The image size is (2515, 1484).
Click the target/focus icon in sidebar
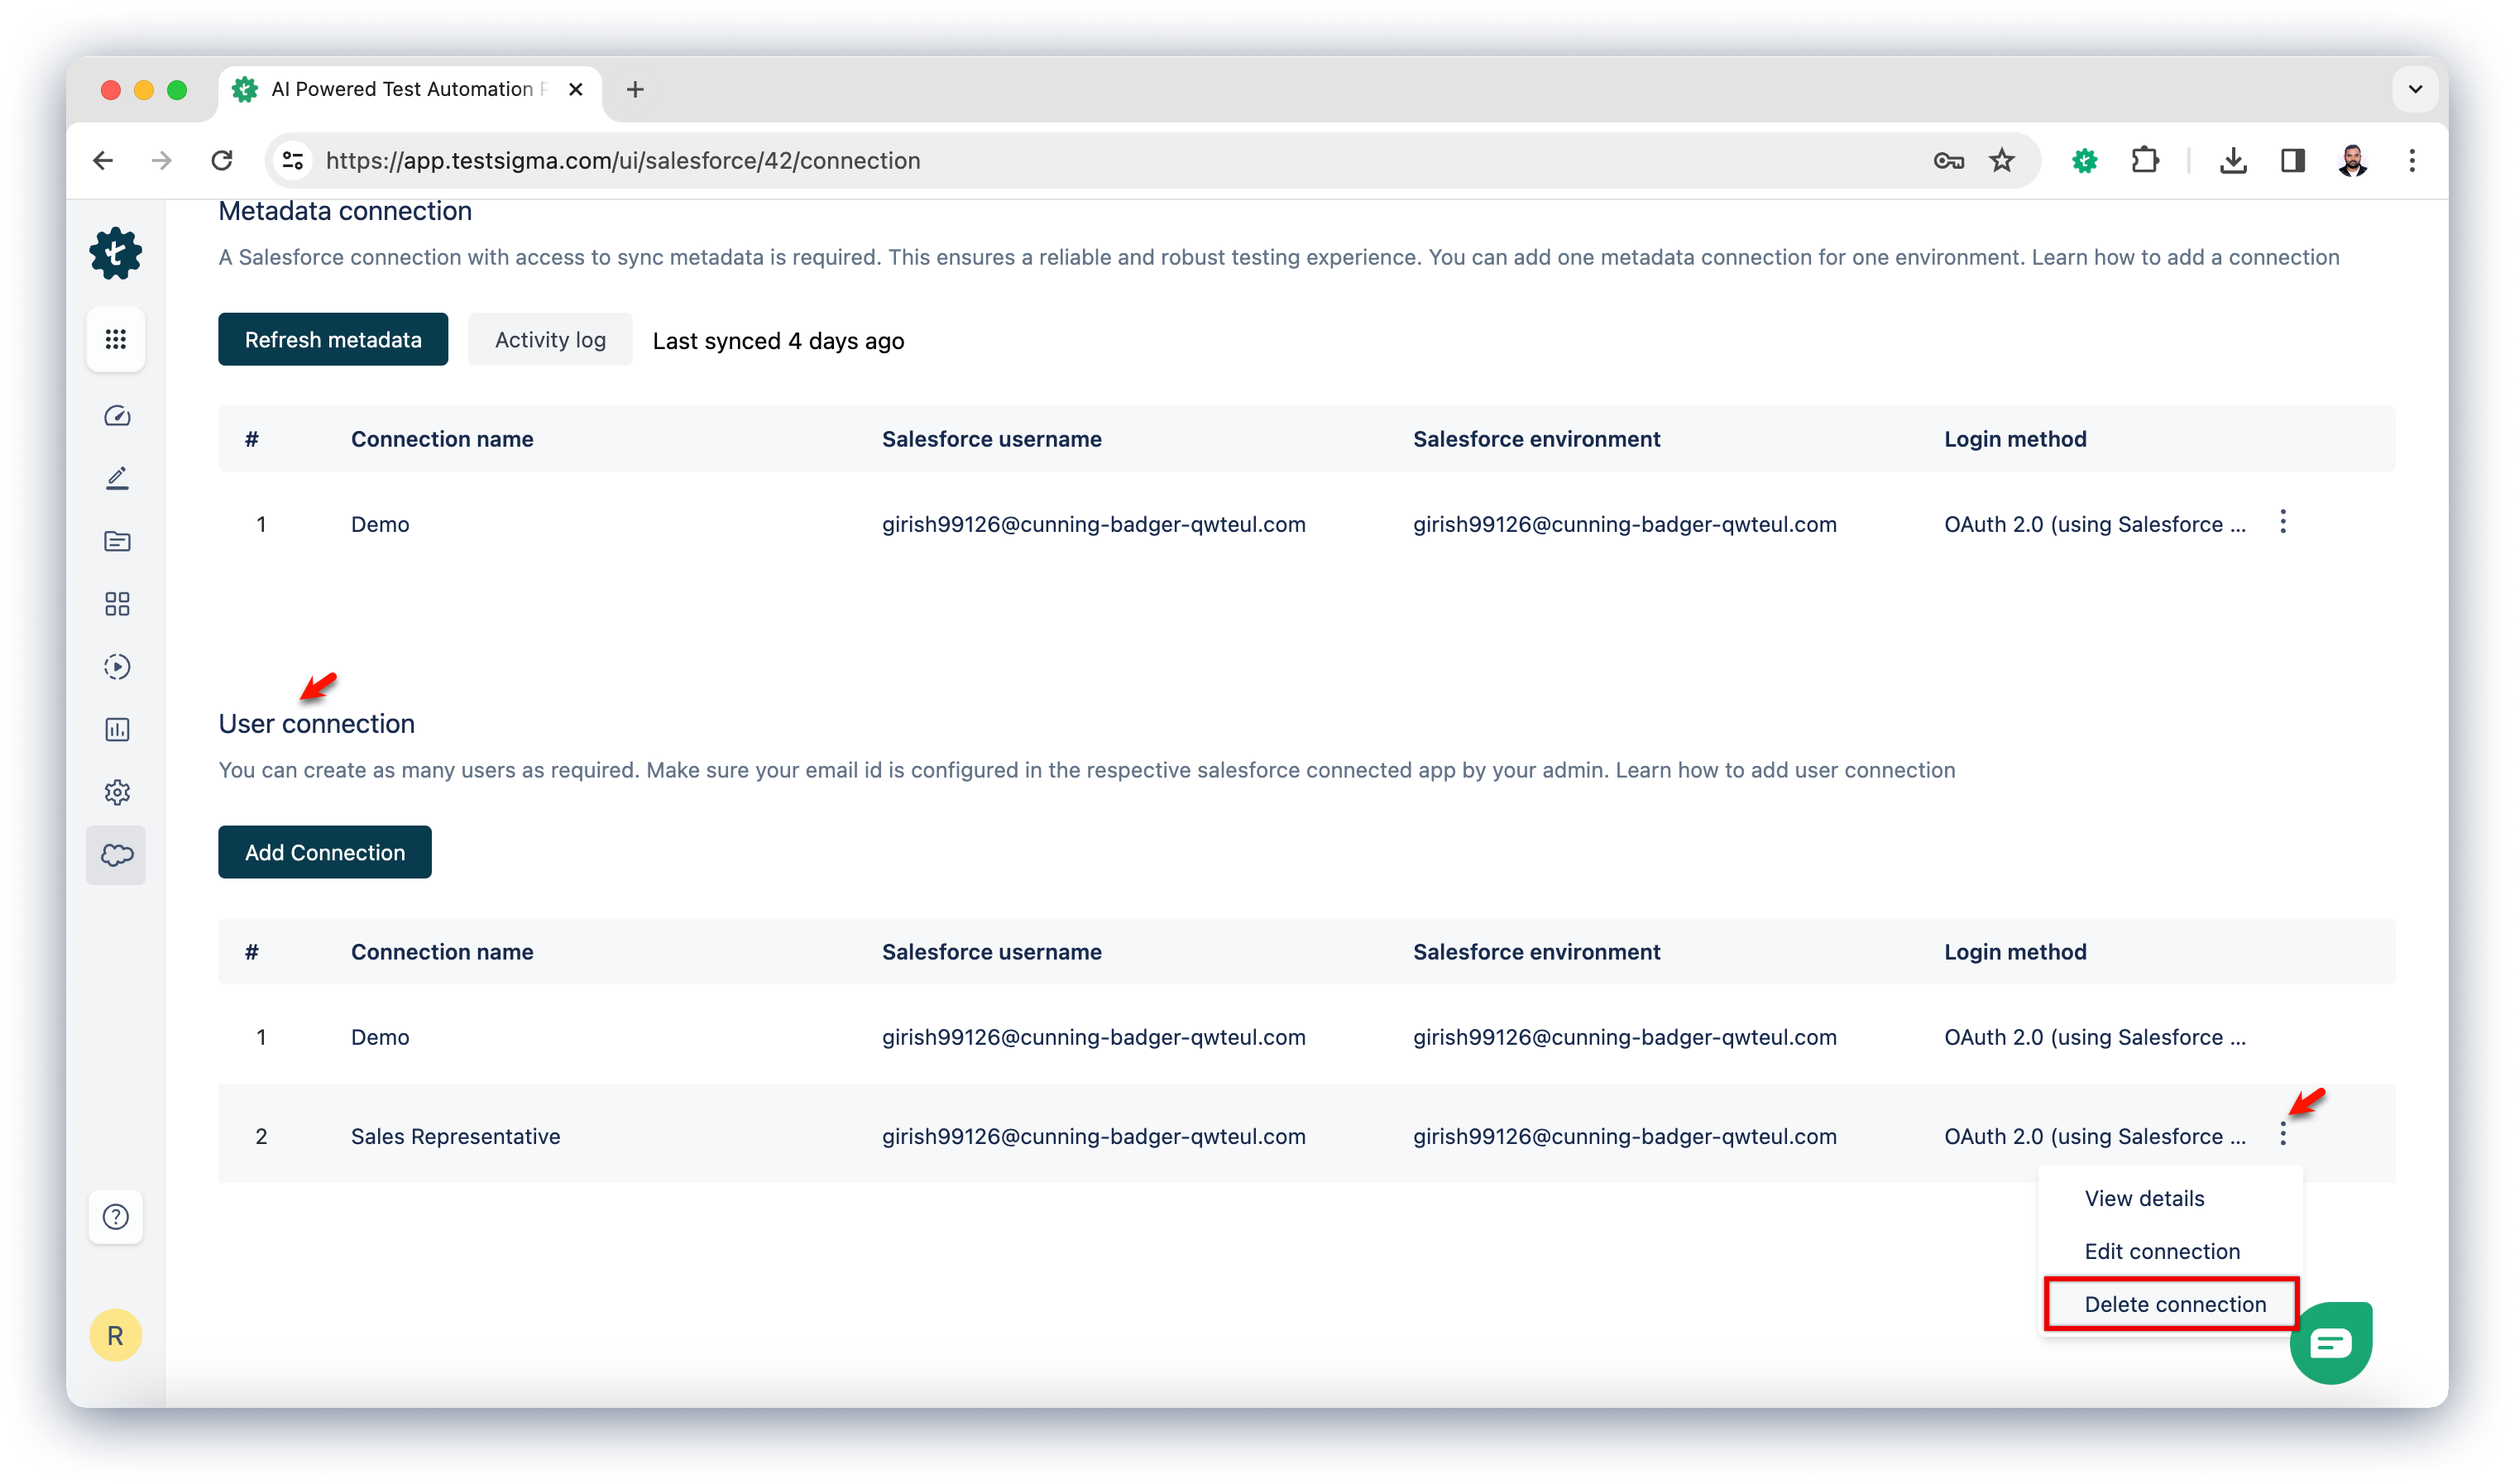[117, 664]
